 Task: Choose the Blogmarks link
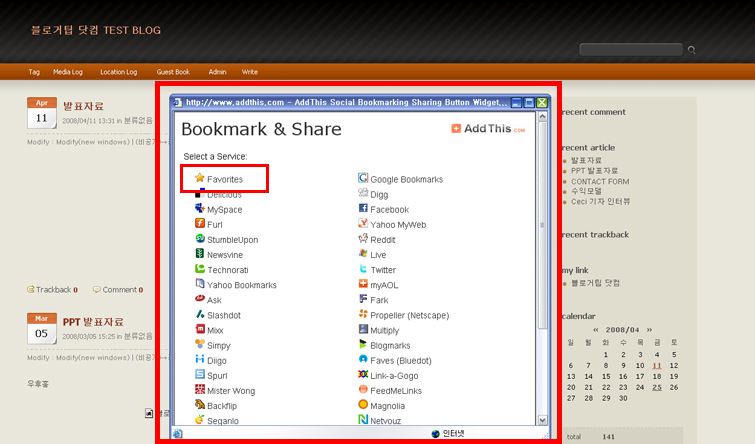[390, 346]
